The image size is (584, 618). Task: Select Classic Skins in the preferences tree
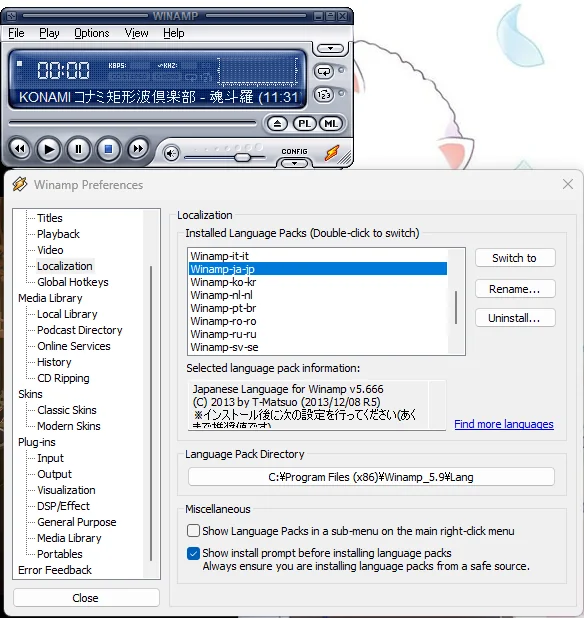tap(67, 410)
